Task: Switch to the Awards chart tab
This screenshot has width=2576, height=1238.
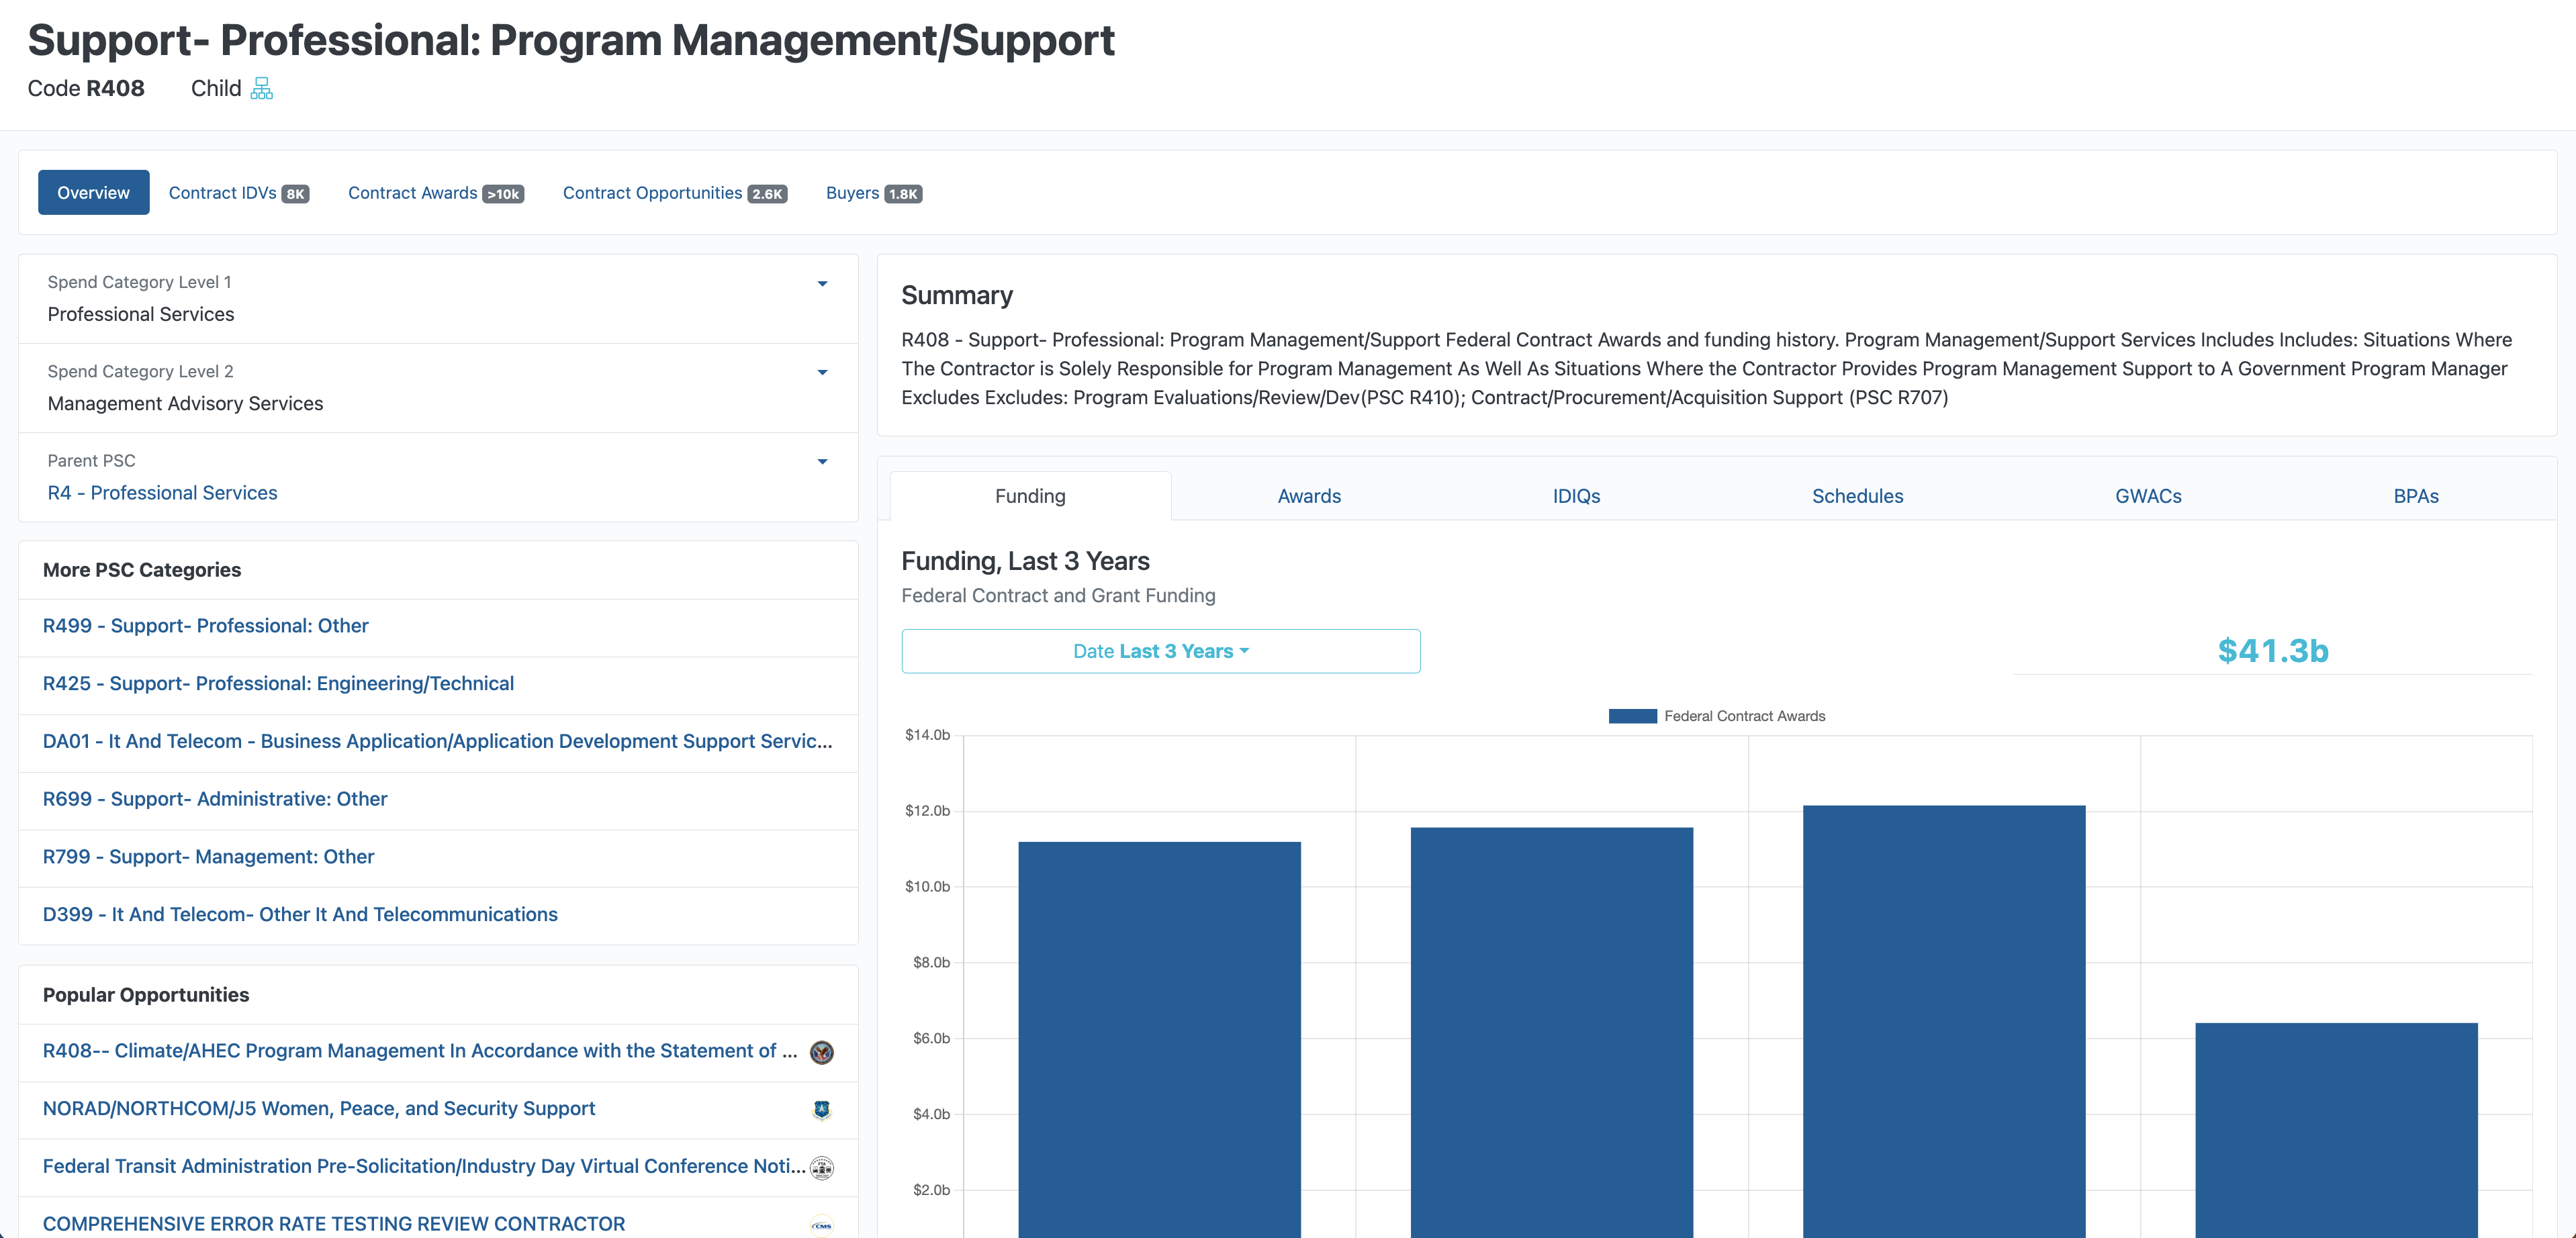Action: click(x=1309, y=496)
